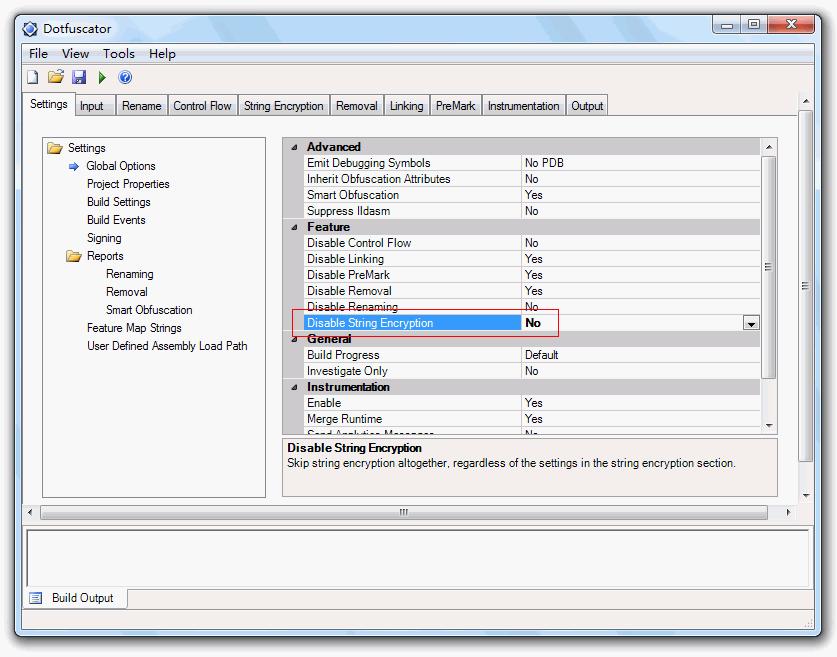The height and width of the screenshot is (657, 837).
Task: Open the Disable String Encryption dropdown arrow
Action: click(750, 323)
